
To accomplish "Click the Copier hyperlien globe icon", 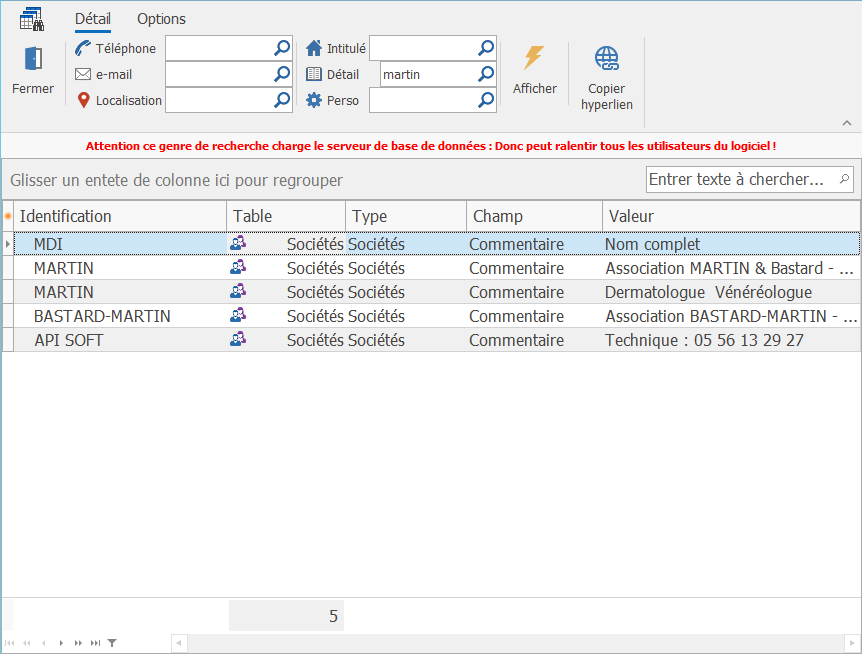I will point(606,58).
